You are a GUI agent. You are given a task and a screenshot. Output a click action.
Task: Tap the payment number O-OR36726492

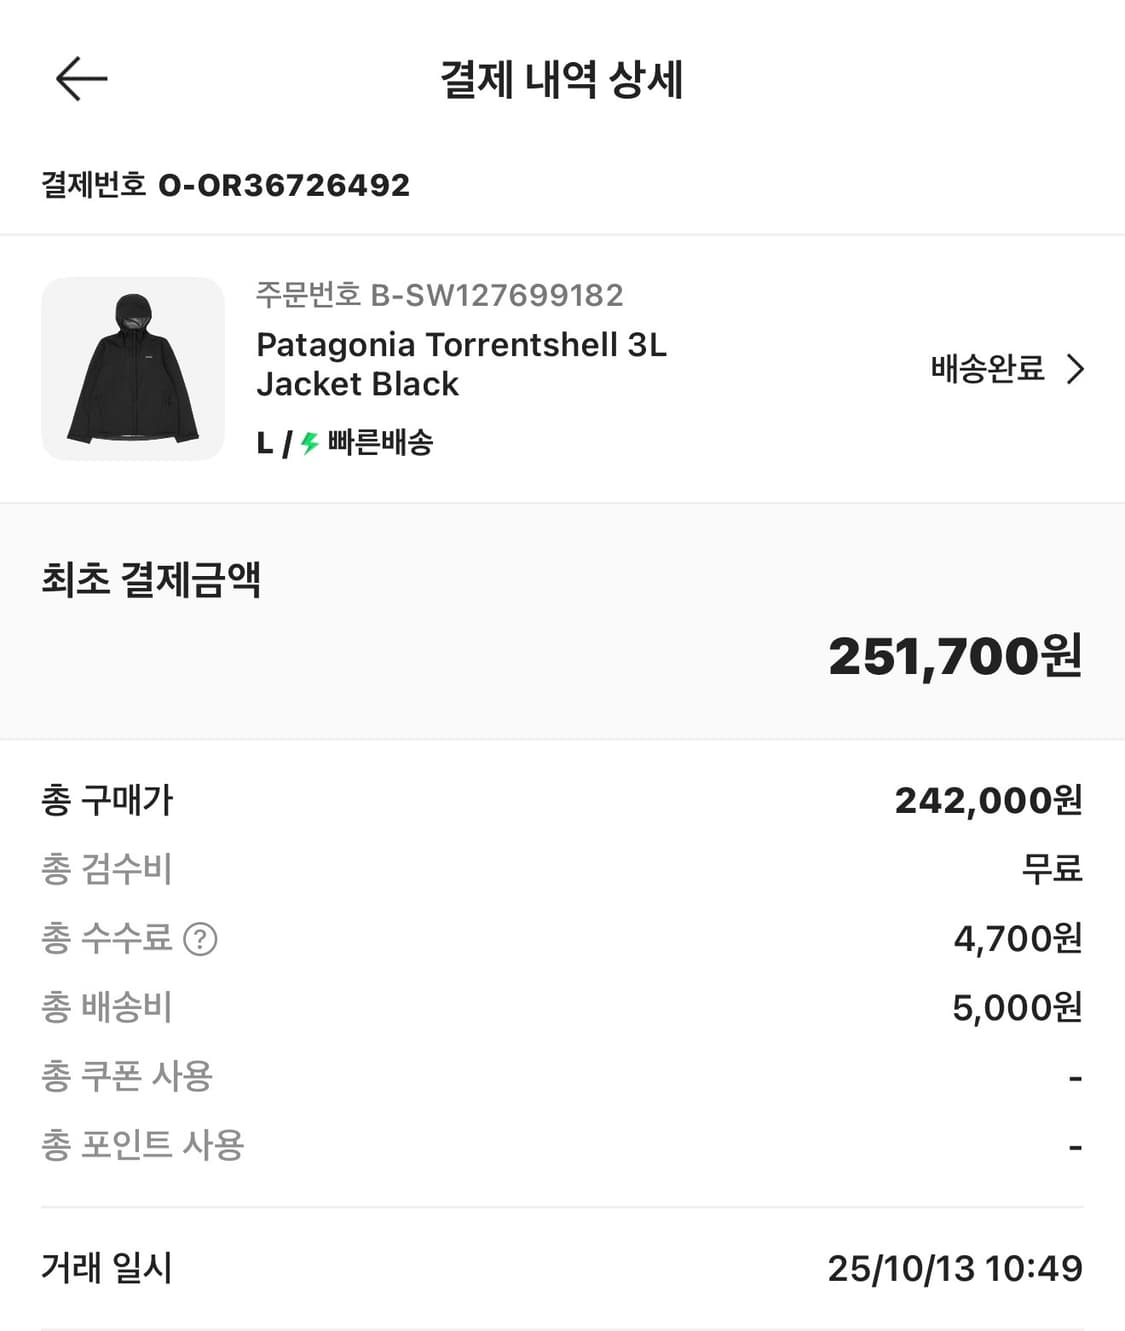[284, 185]
